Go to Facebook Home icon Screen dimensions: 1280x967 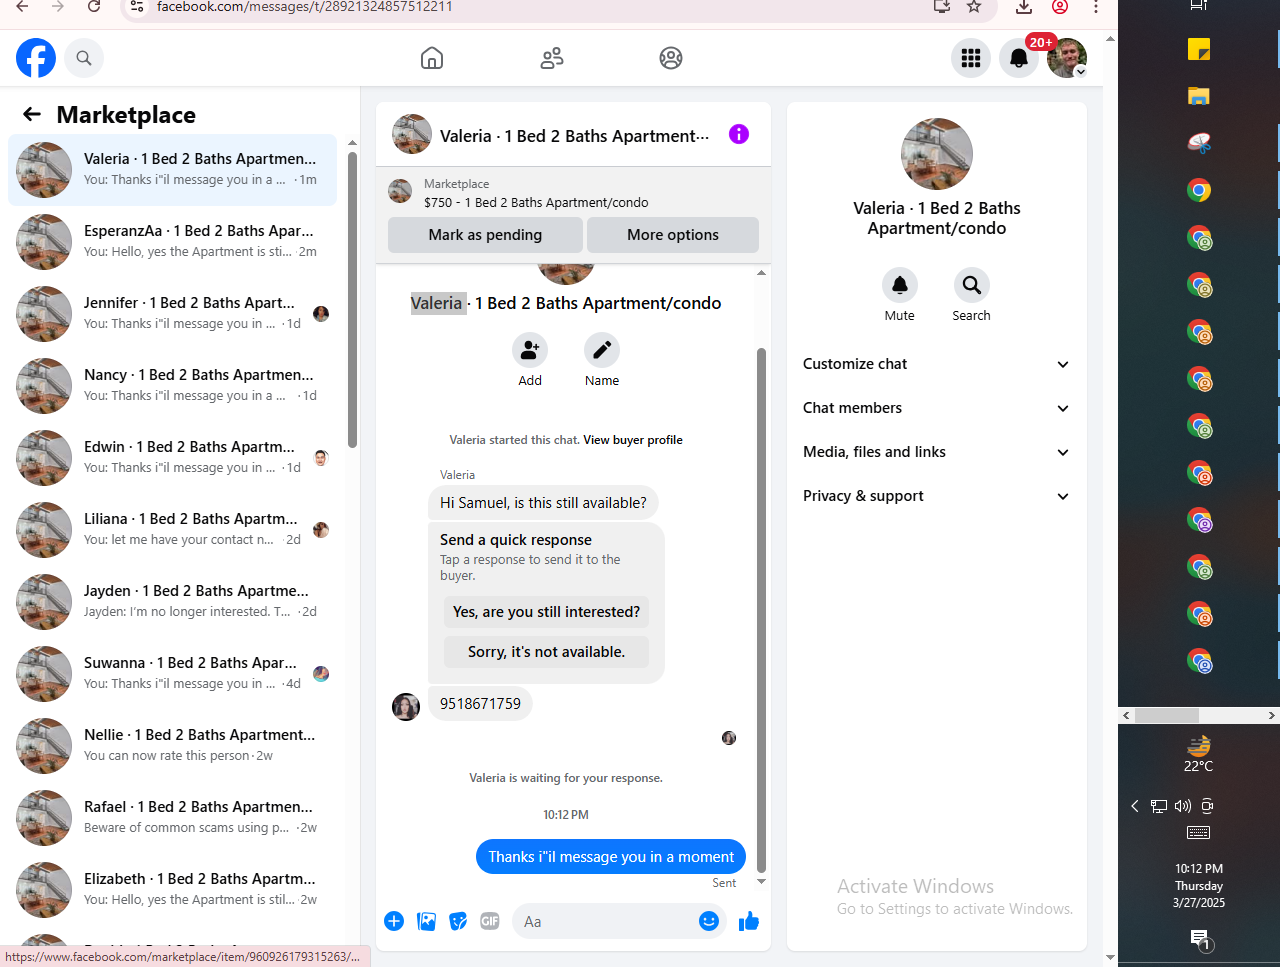(x=432, y=58)
